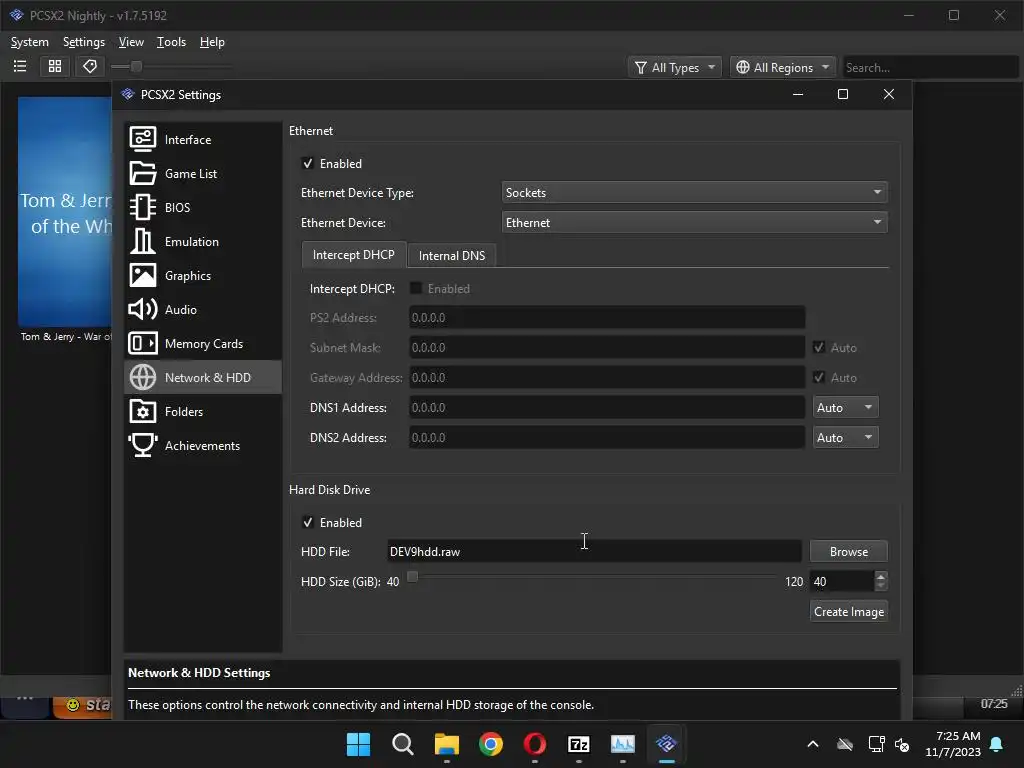Open the mute volume tray icon

point(902,744)
